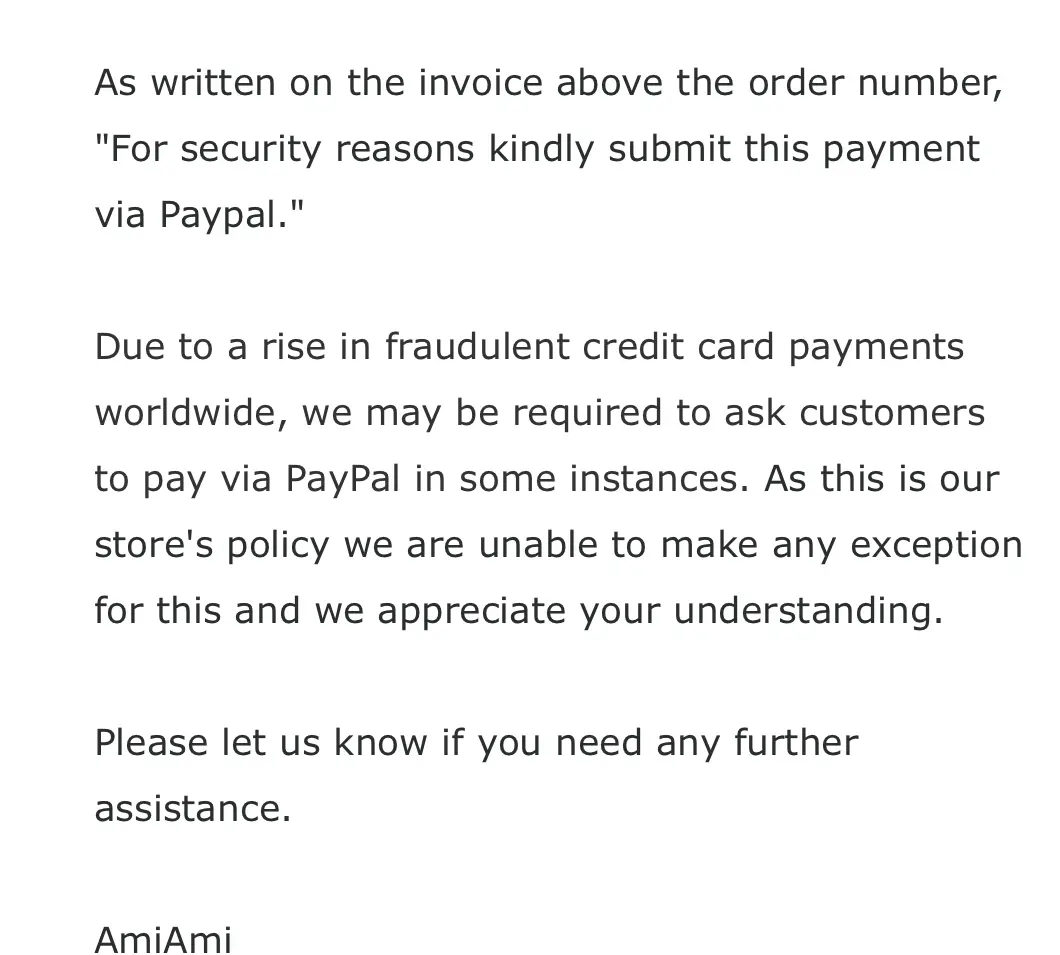This screenshot has width=1060, height=955.
Task: Click the word 'PayPal' in second paragraph
Action: coord(343,479)
